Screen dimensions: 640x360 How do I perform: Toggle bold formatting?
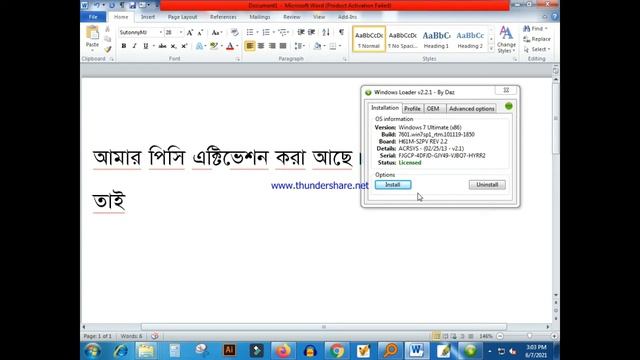pyautogui.click(x=124, y=46)
